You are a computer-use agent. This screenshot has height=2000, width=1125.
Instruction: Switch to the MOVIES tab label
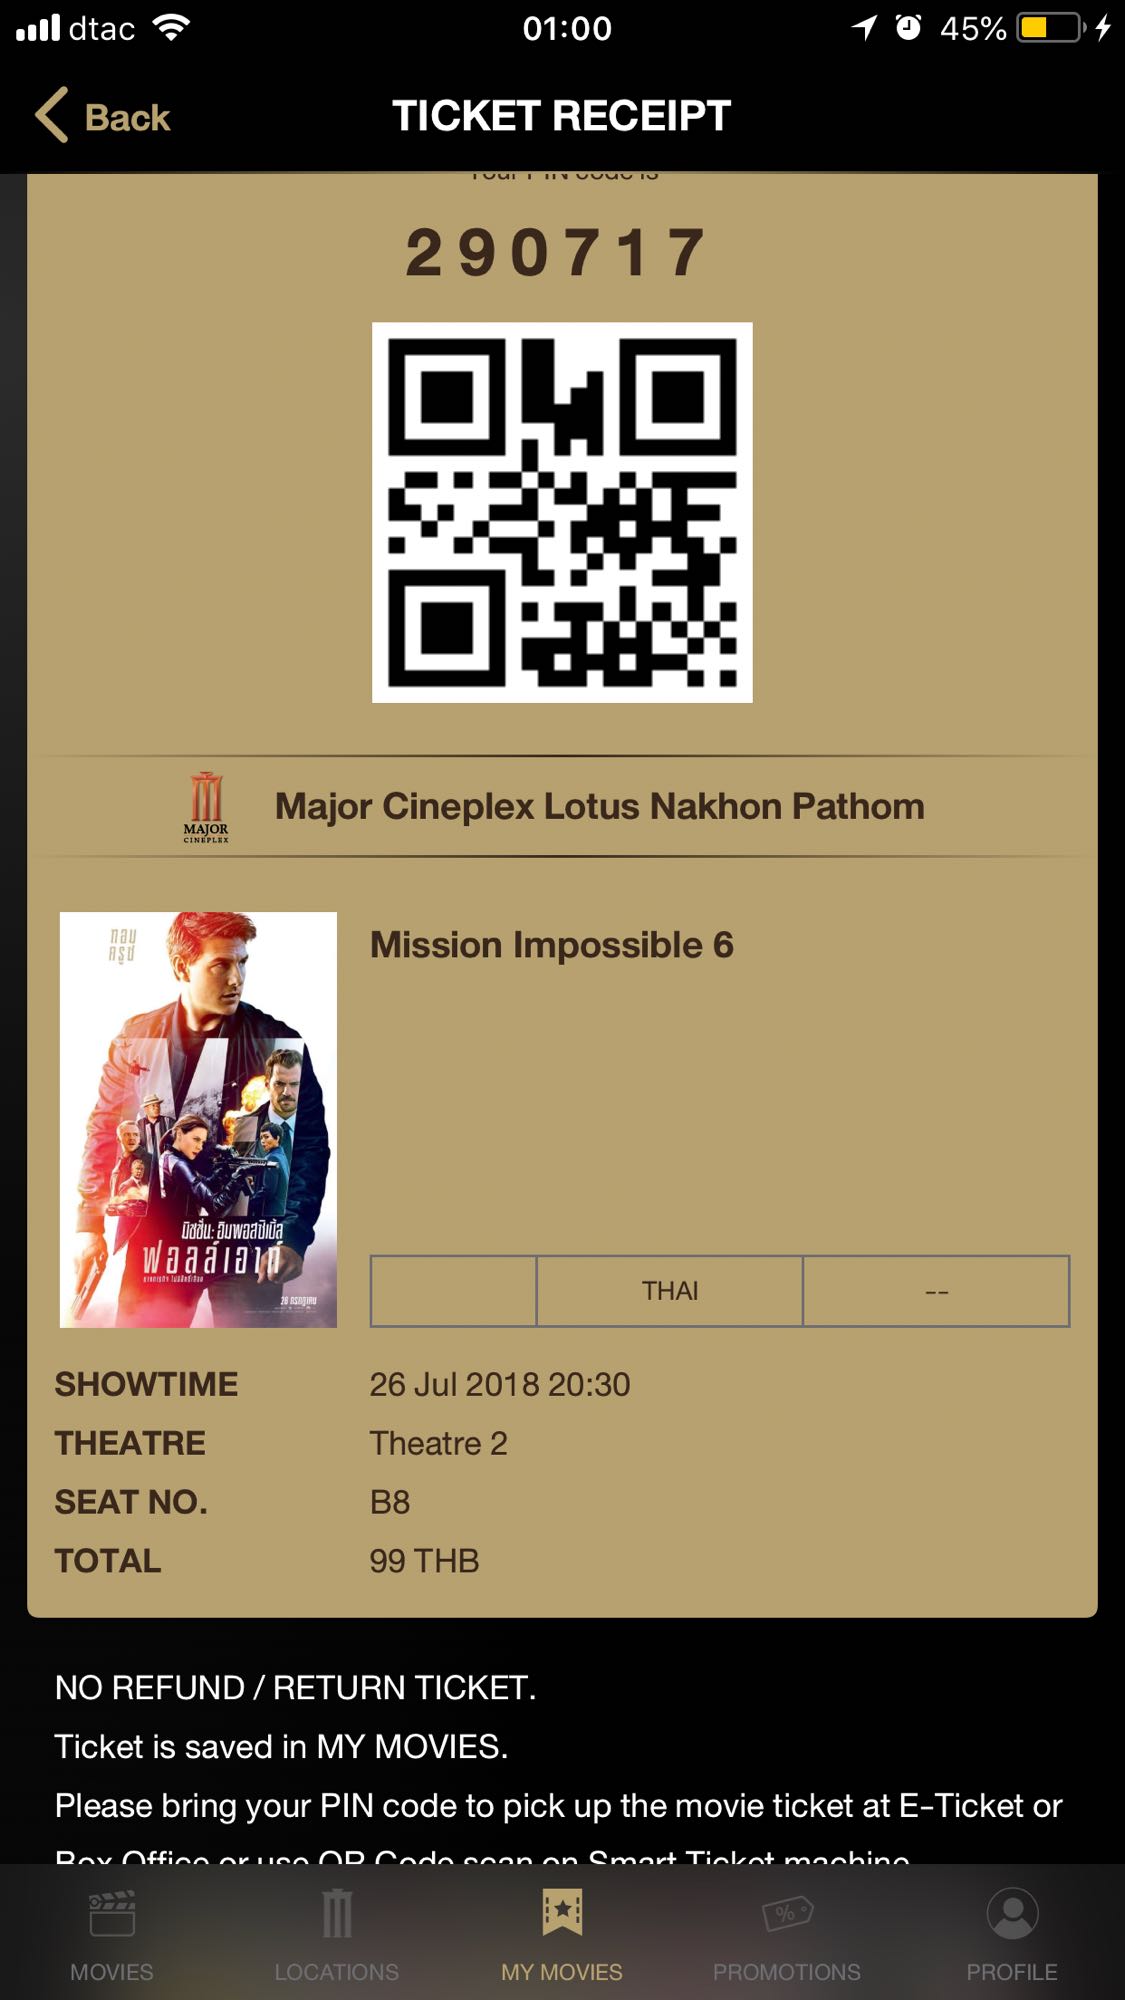(112, 1972)
